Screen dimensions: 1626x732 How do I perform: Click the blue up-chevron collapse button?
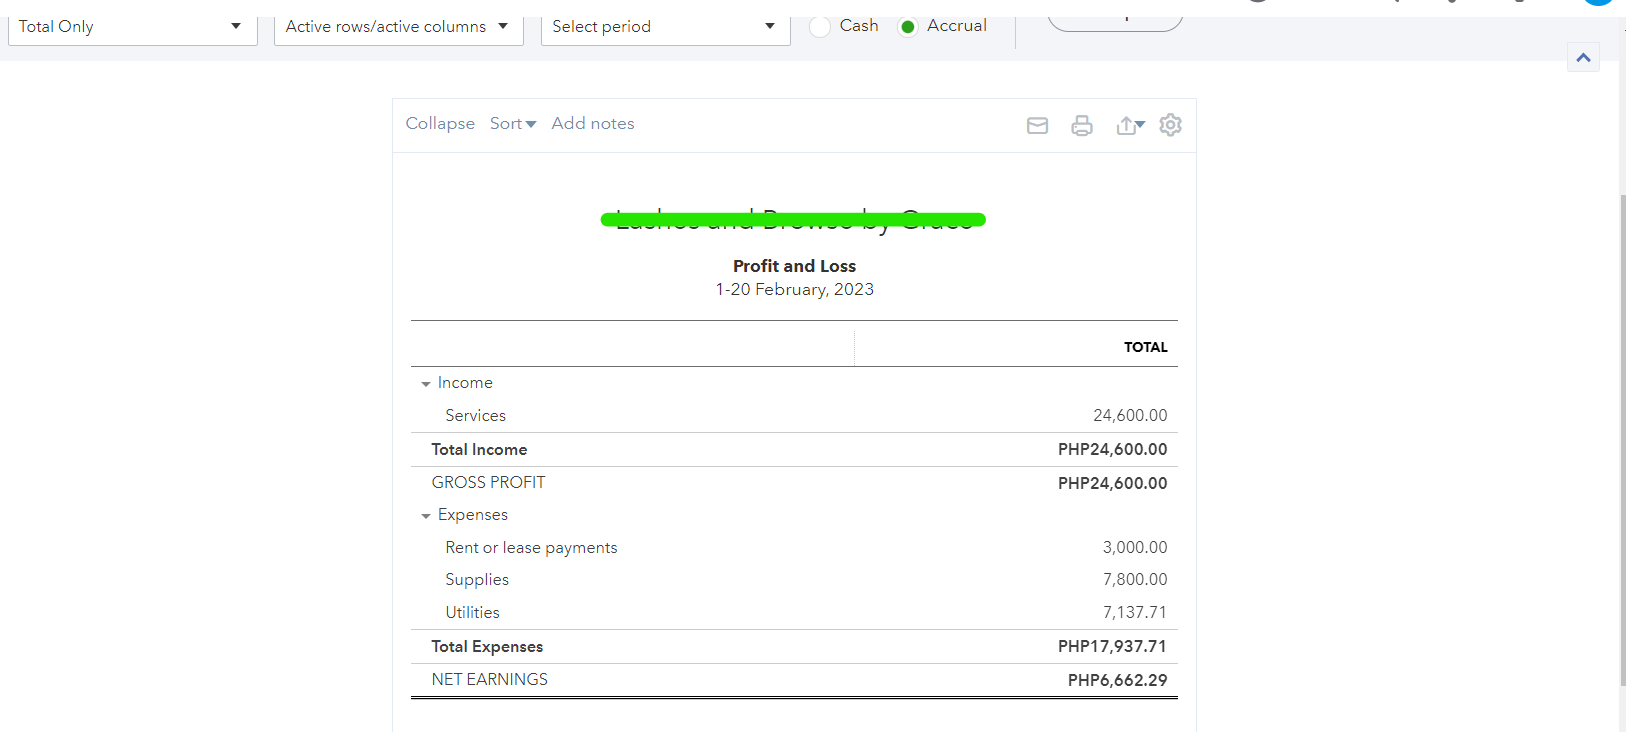(x=1583, y=58)
